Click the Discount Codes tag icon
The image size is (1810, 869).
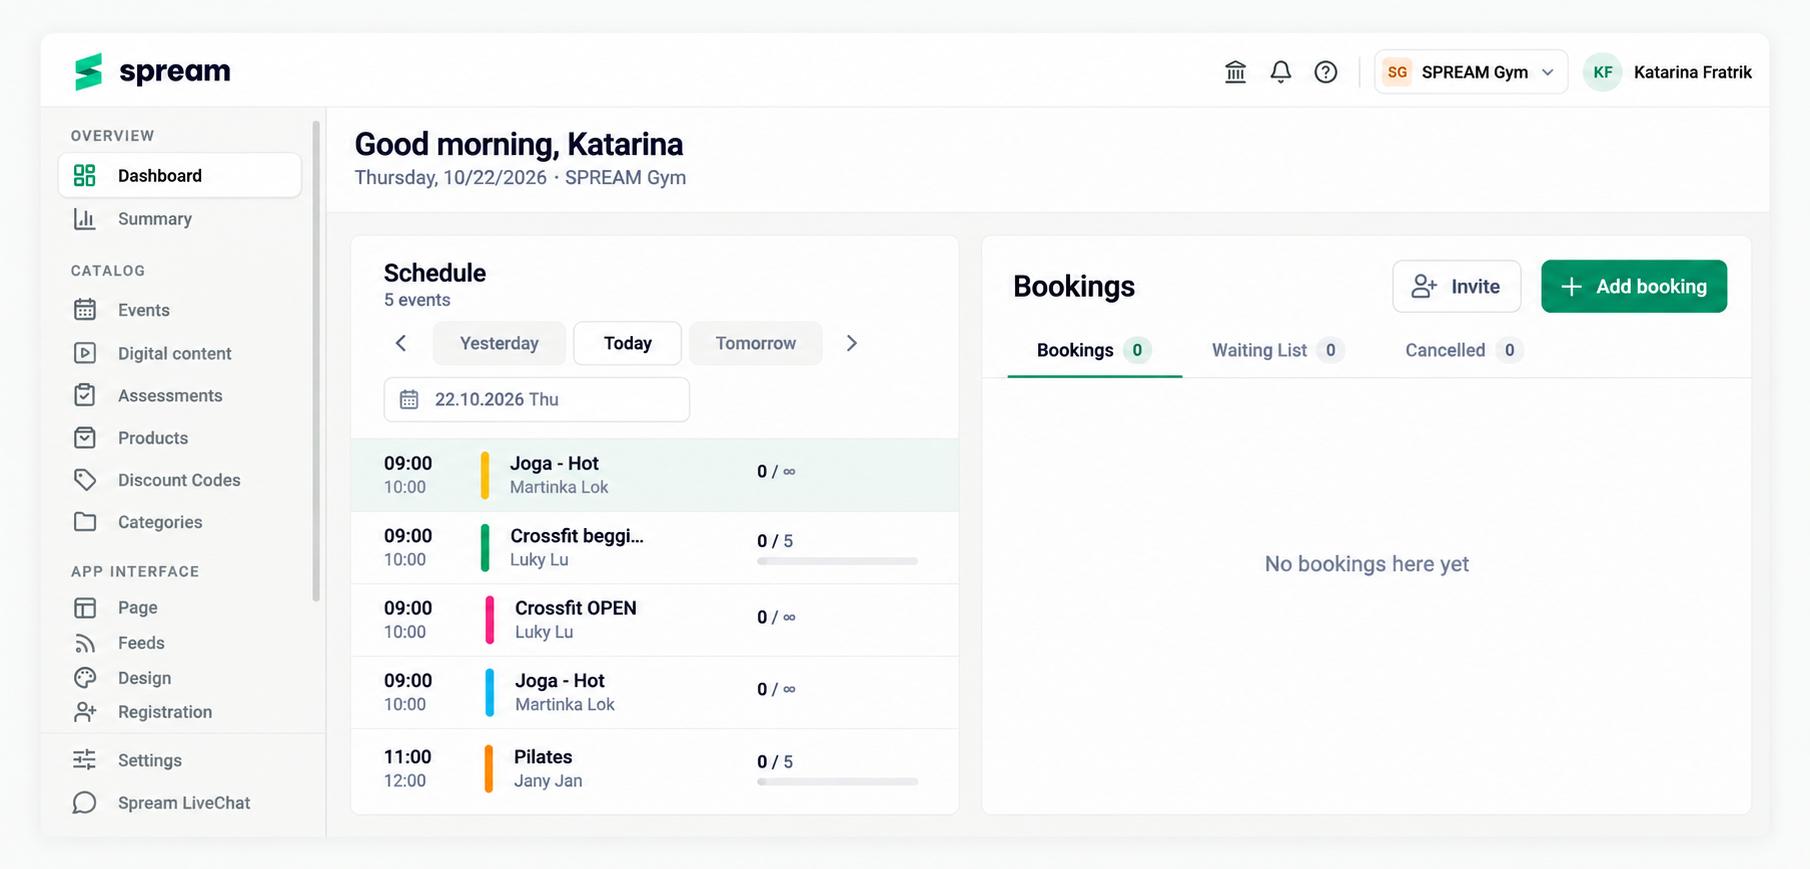tap(85, 480)
